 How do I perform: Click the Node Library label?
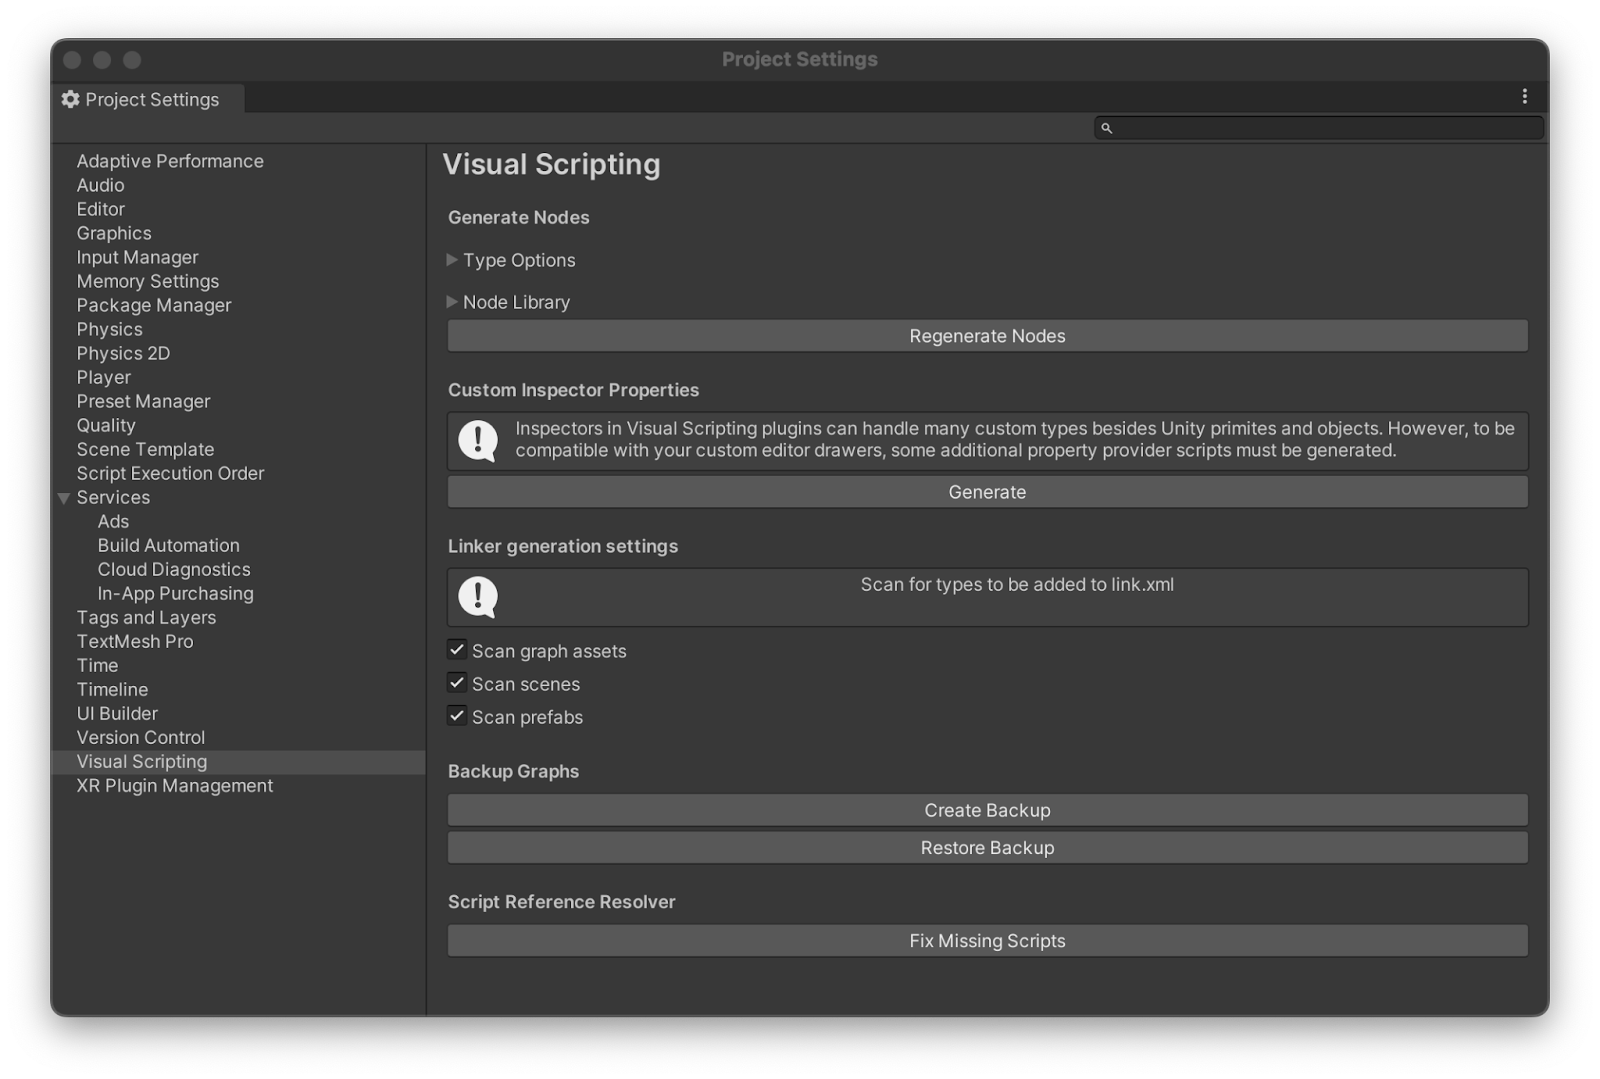pyautogui.click(x=516, y=302)
